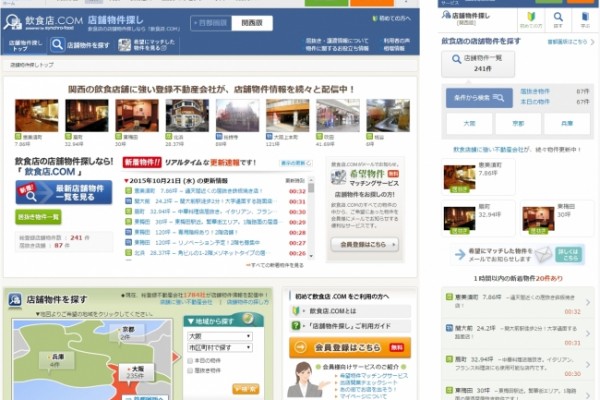600x400 pixels.
Task: Click すべての新着物件を見る link
Action: pyautogui.click(x=277, y=265)
